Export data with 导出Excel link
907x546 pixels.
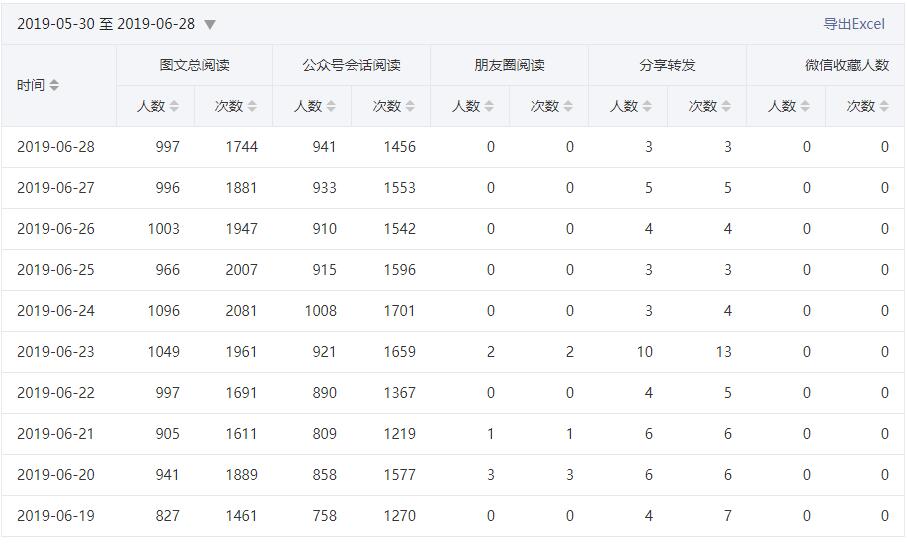pyautogui.click(x=854, y=24)
